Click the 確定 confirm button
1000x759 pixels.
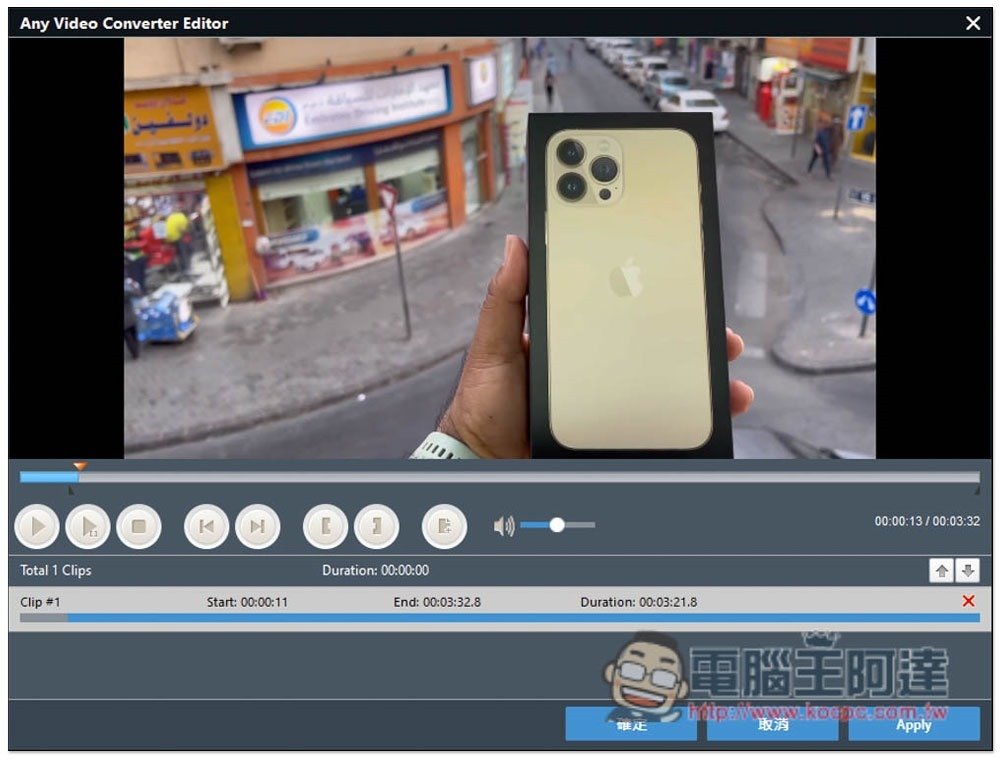click(630, 724)
